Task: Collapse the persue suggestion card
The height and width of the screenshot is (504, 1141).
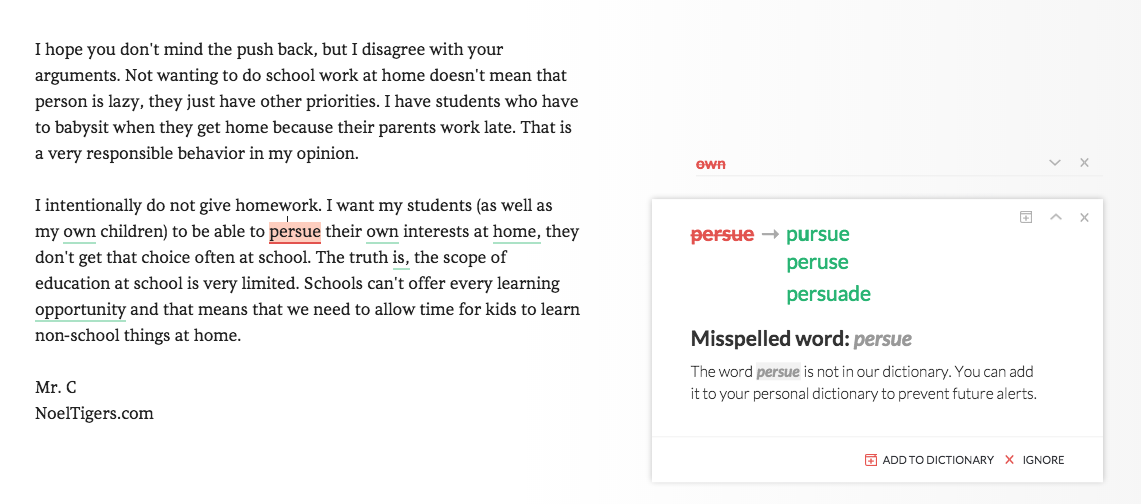Action: click(x=1055, y=217)
